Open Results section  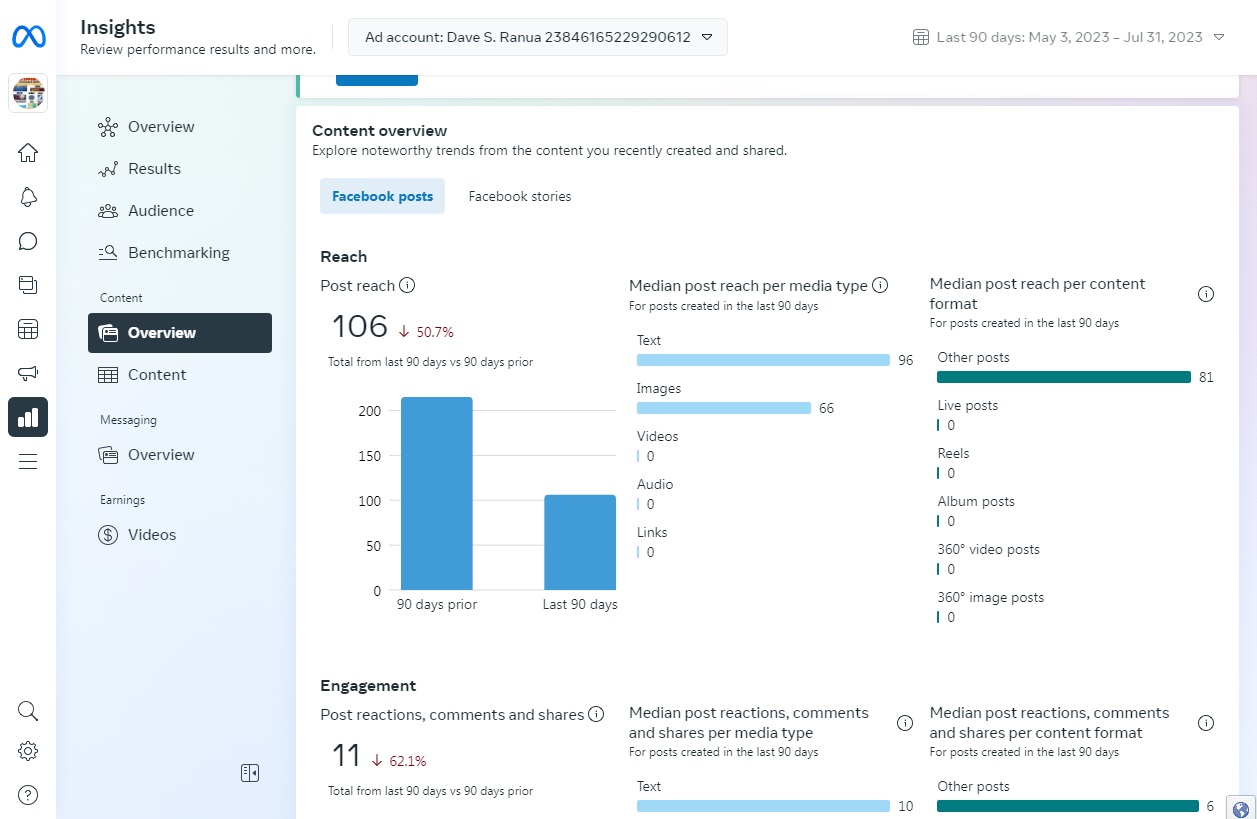coord(180,169)
